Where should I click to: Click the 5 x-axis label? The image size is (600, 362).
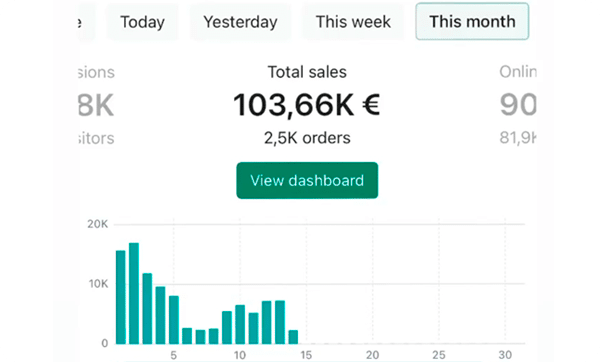coord(173,355)
